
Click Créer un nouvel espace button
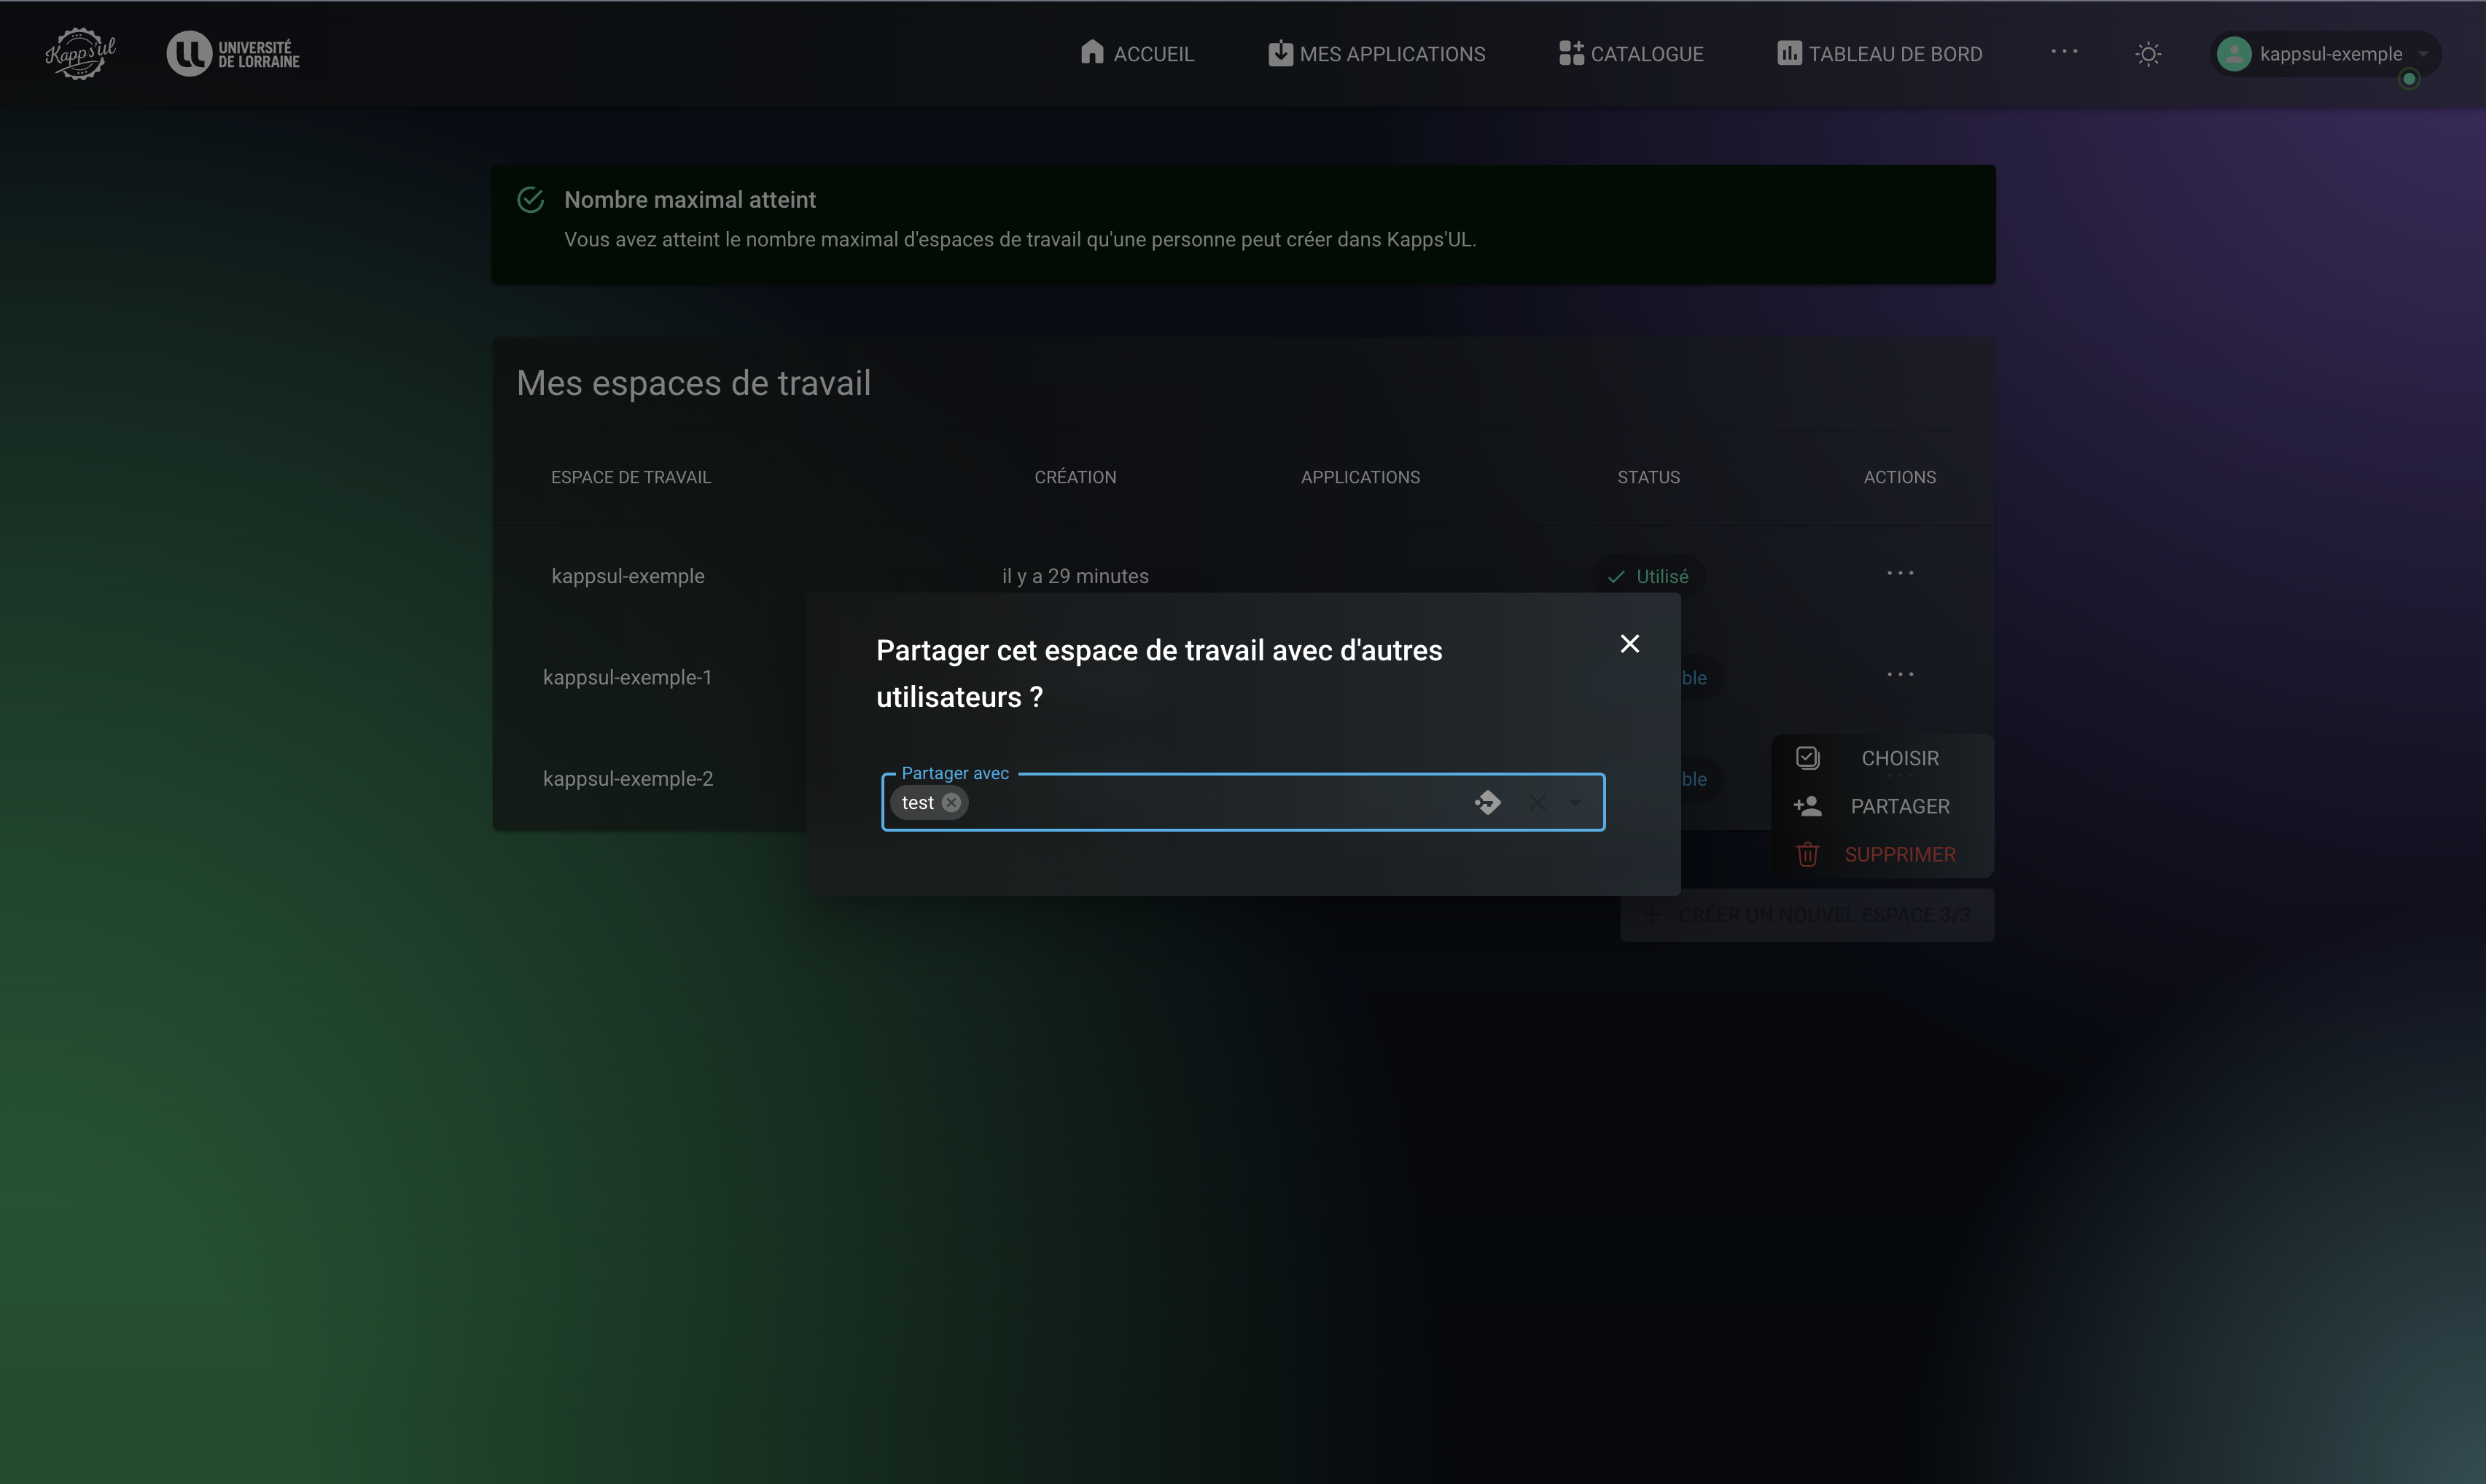tap(1807, 915)
